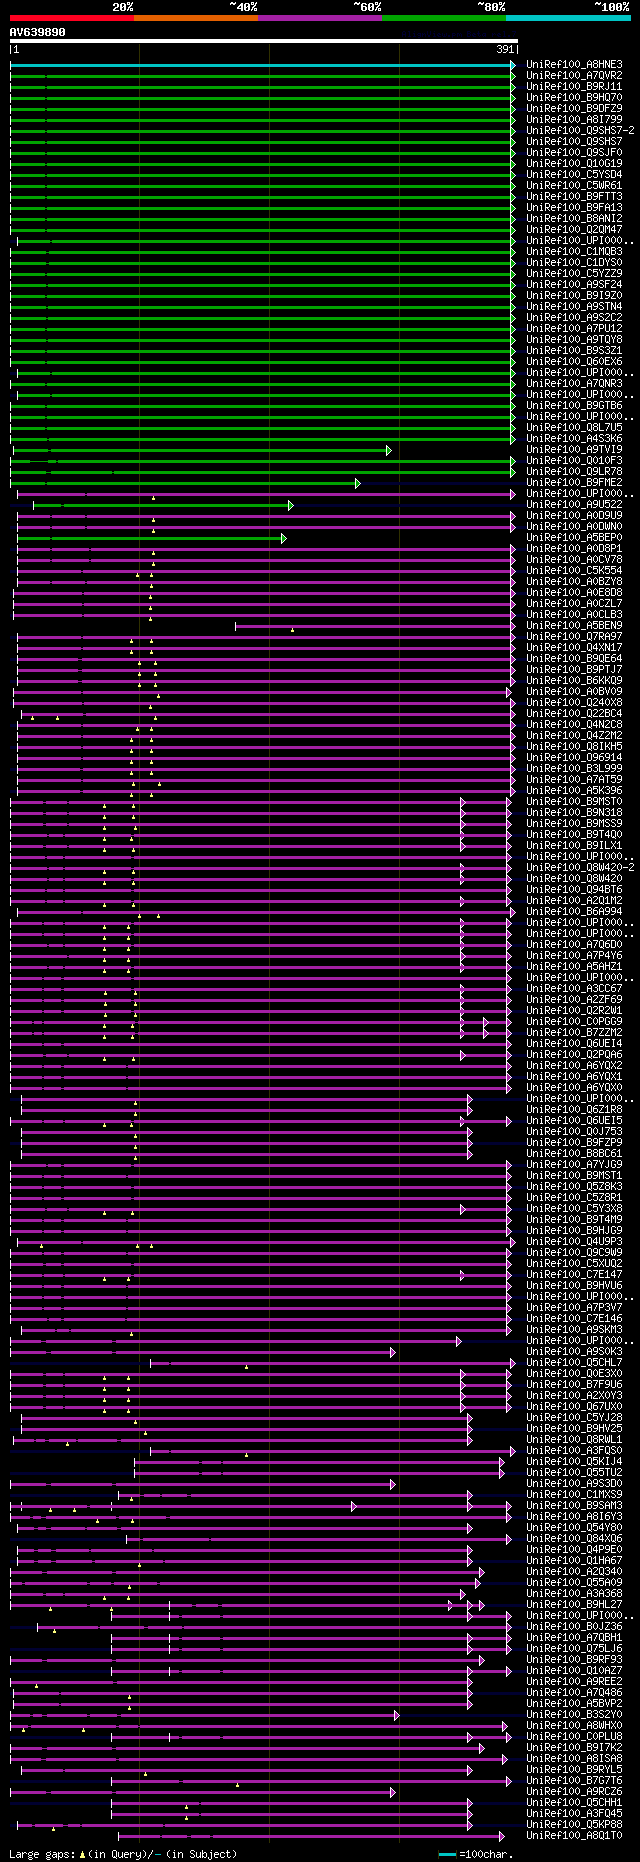640x1862 pixels.
Task: Select label UniRef100_Q60EX6
Action: 574,362
